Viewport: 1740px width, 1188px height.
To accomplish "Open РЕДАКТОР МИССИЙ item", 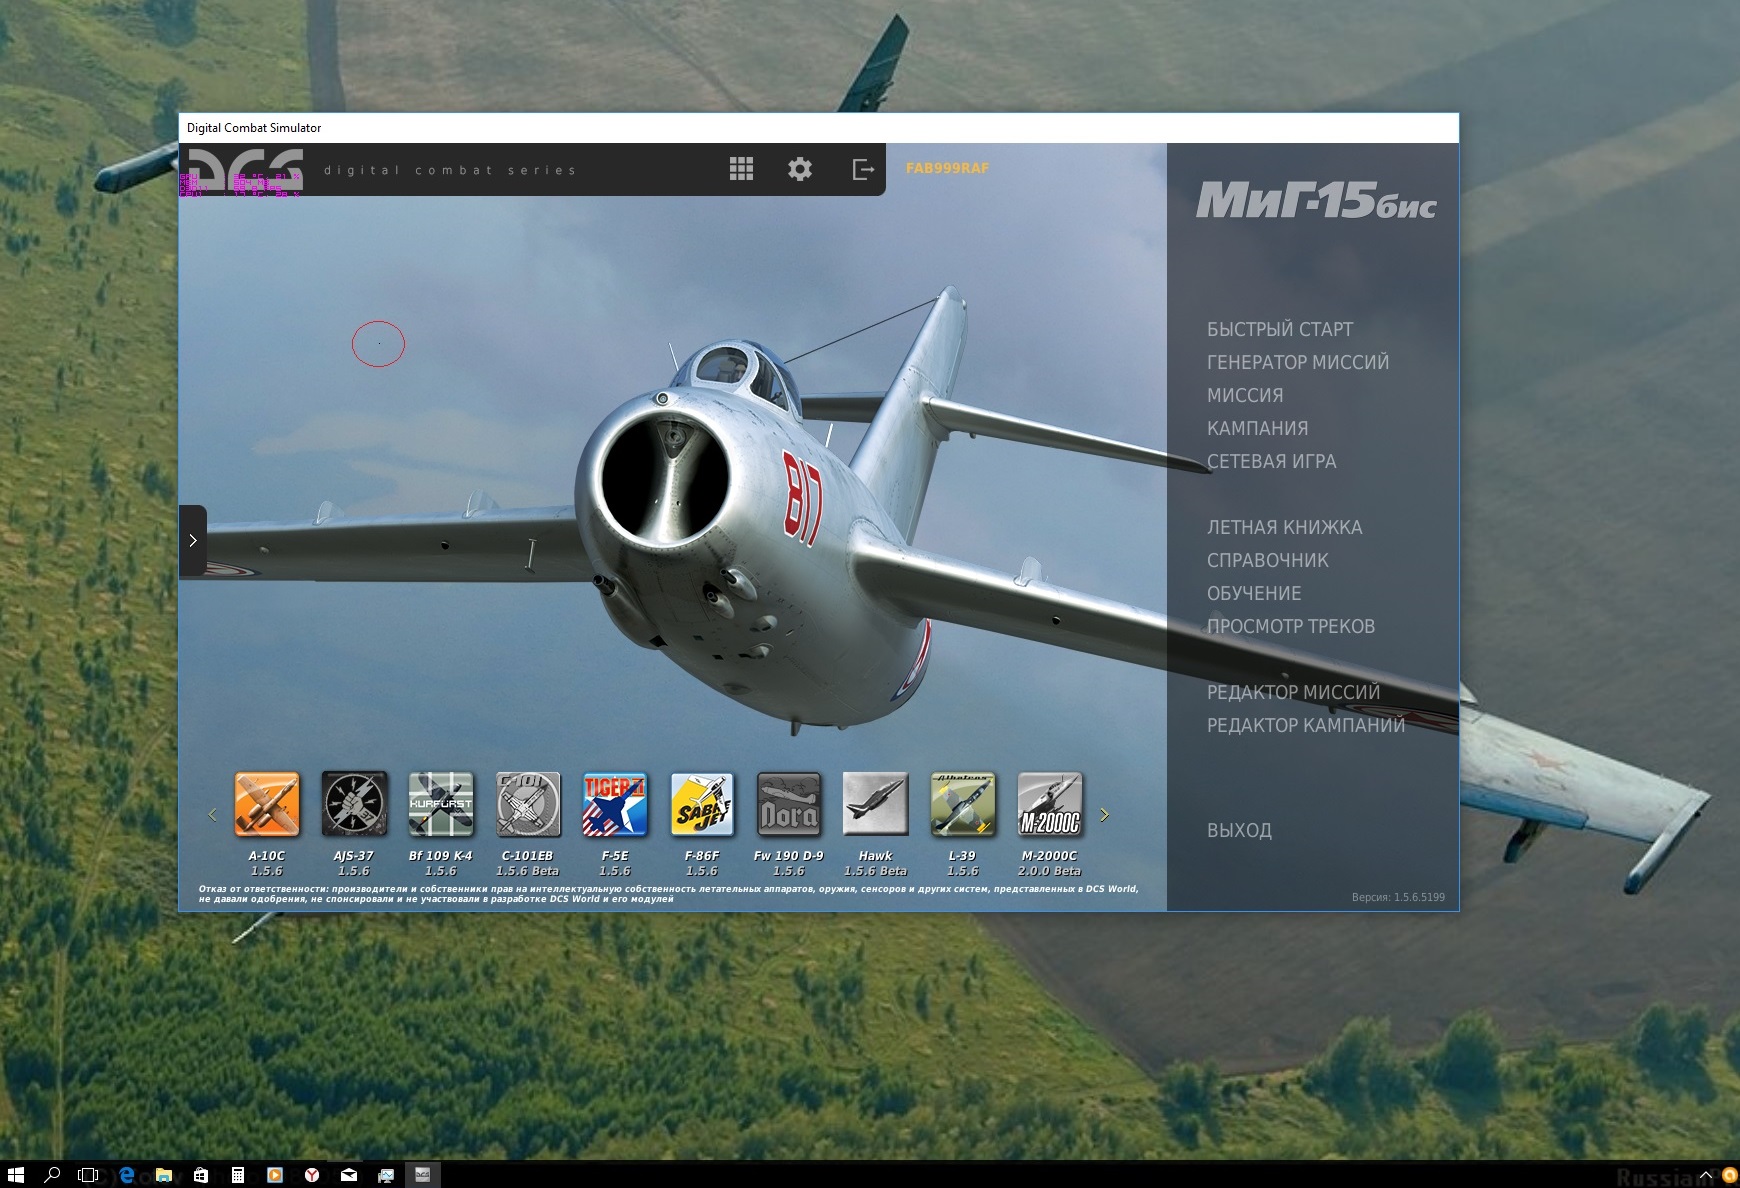I will pyautogui.click(x=1293, y=692).
